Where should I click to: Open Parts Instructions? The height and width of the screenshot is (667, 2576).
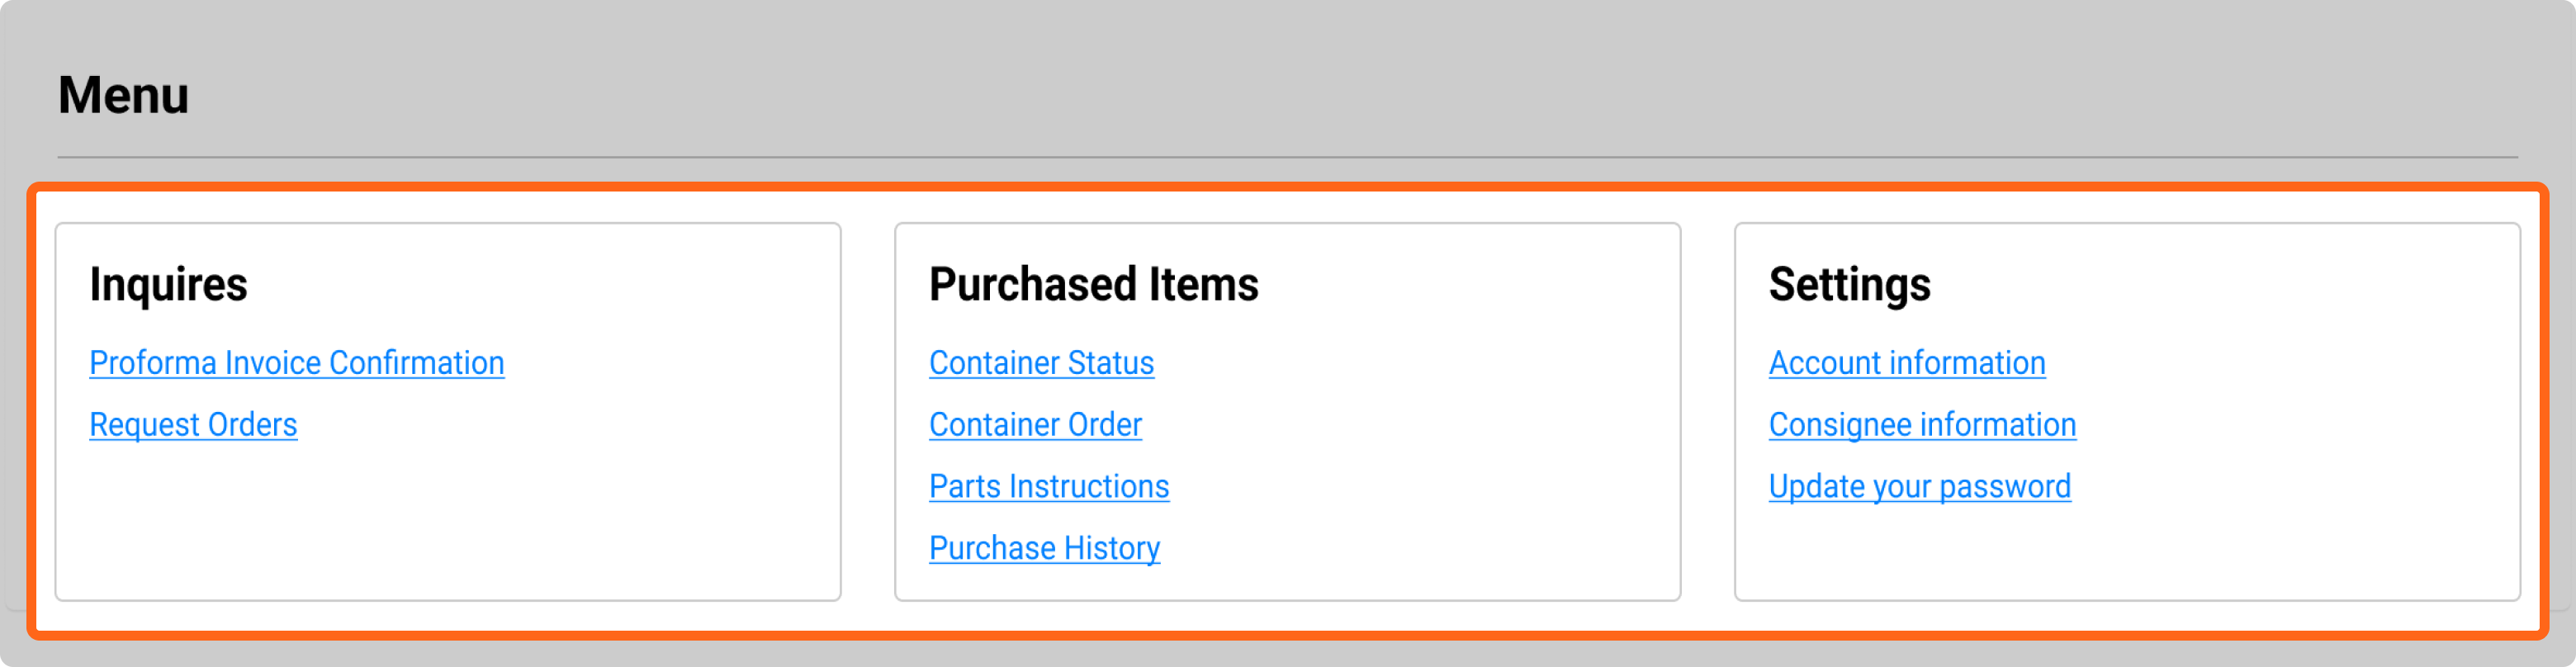[1049, 487]
